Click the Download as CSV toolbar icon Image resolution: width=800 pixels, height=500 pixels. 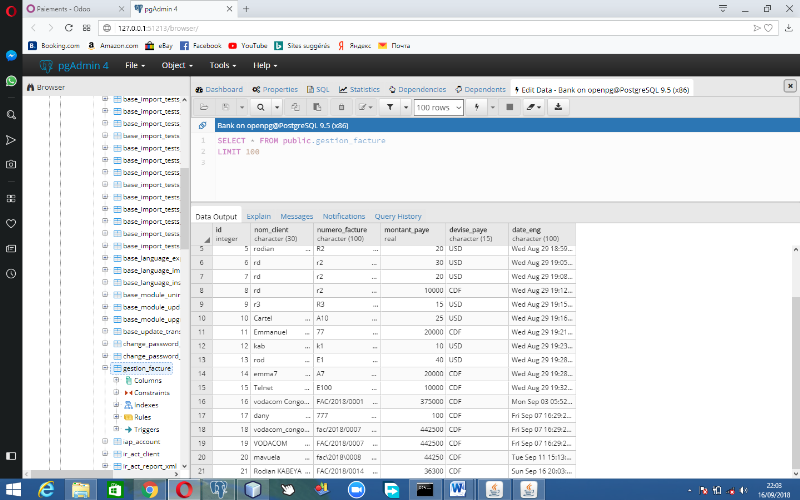pos(558,107)
